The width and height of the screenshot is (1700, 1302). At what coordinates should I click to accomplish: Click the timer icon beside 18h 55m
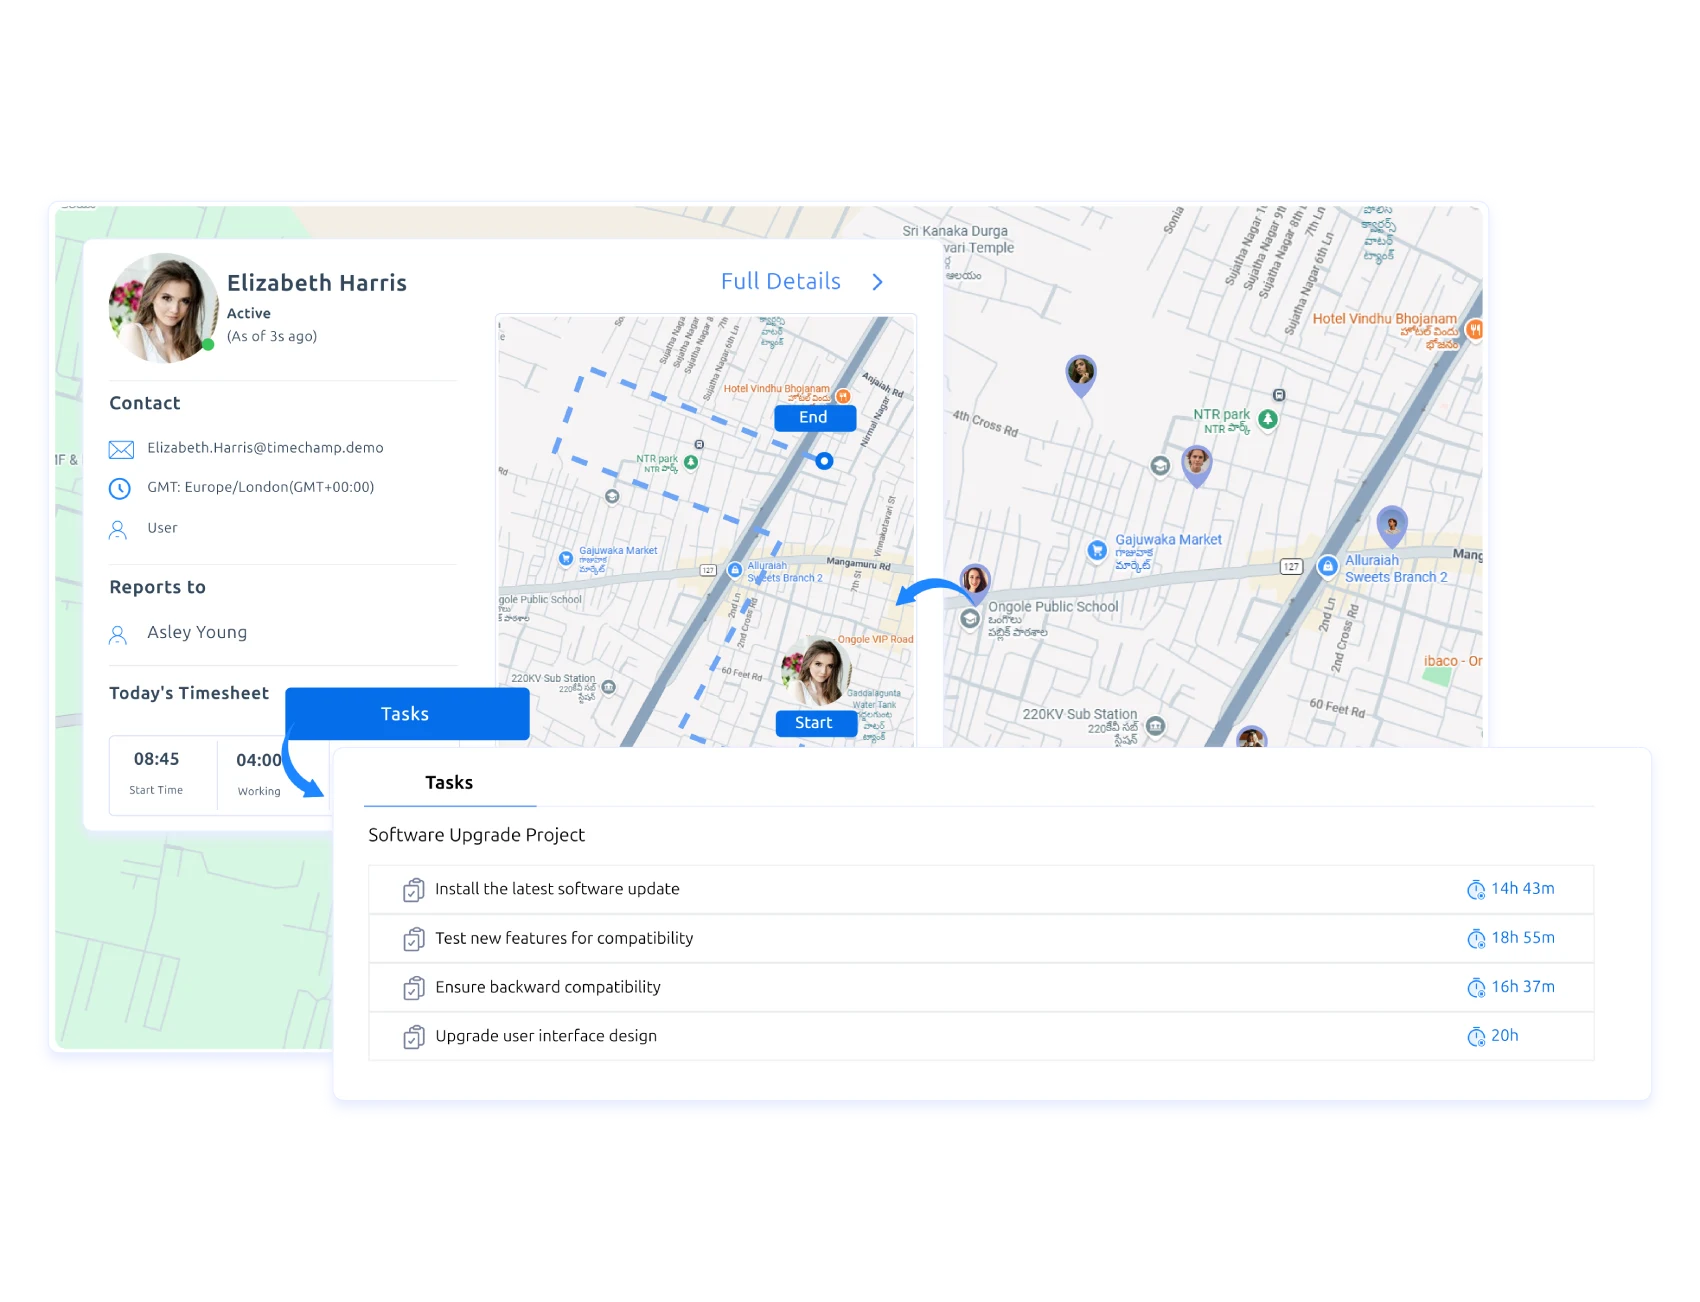click(x=1476, y=938)
